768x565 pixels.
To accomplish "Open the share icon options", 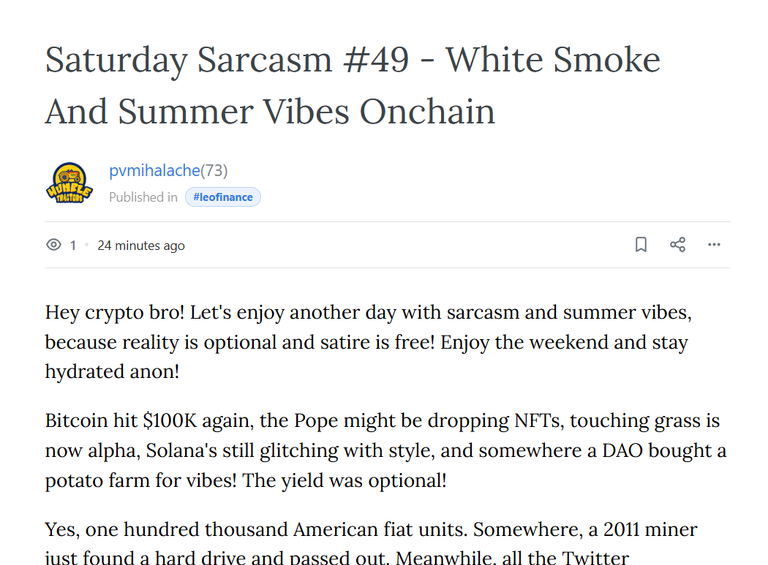I will click(x=677, y=244).
